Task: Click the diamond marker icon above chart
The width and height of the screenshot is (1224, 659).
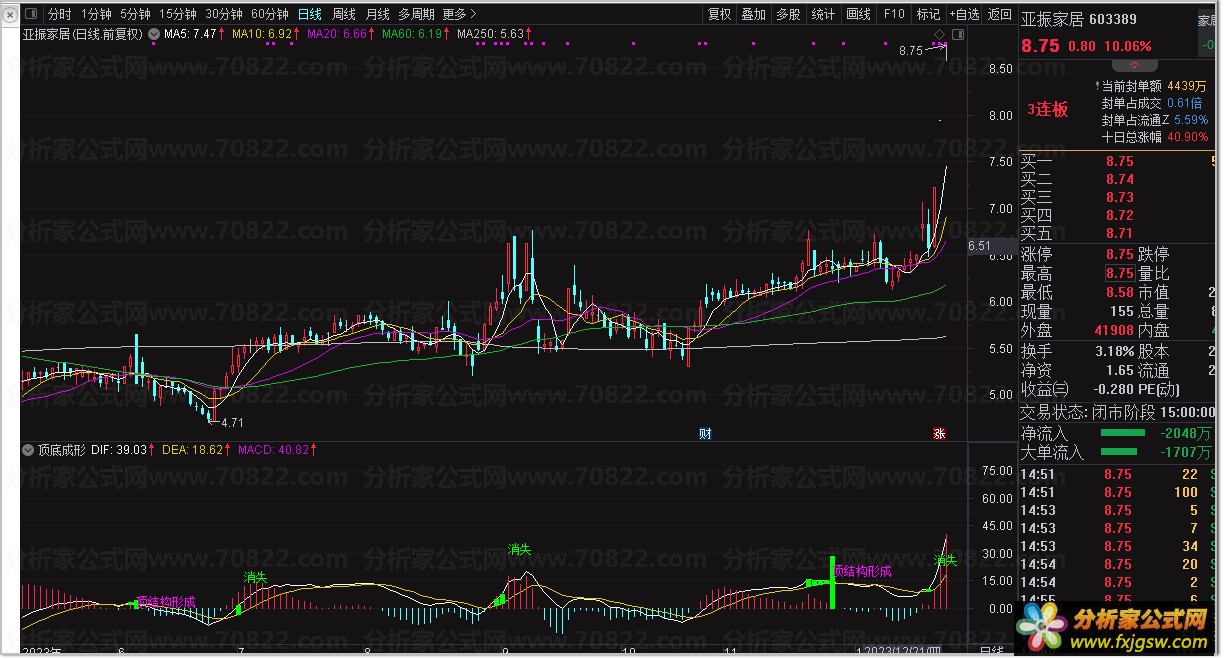Action: click(940, 35)
